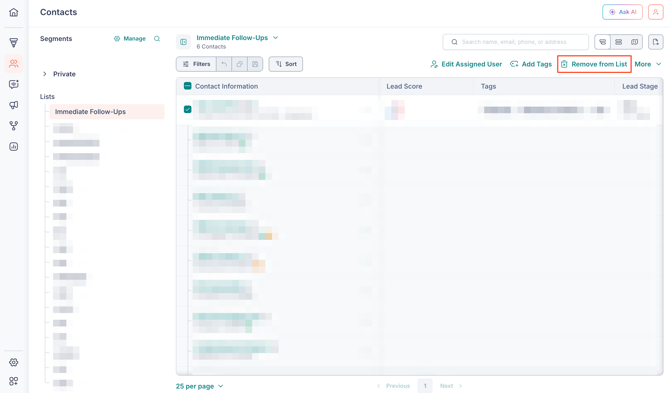Click the Previous page link
The image size is (670, 393).
point(394,386)
